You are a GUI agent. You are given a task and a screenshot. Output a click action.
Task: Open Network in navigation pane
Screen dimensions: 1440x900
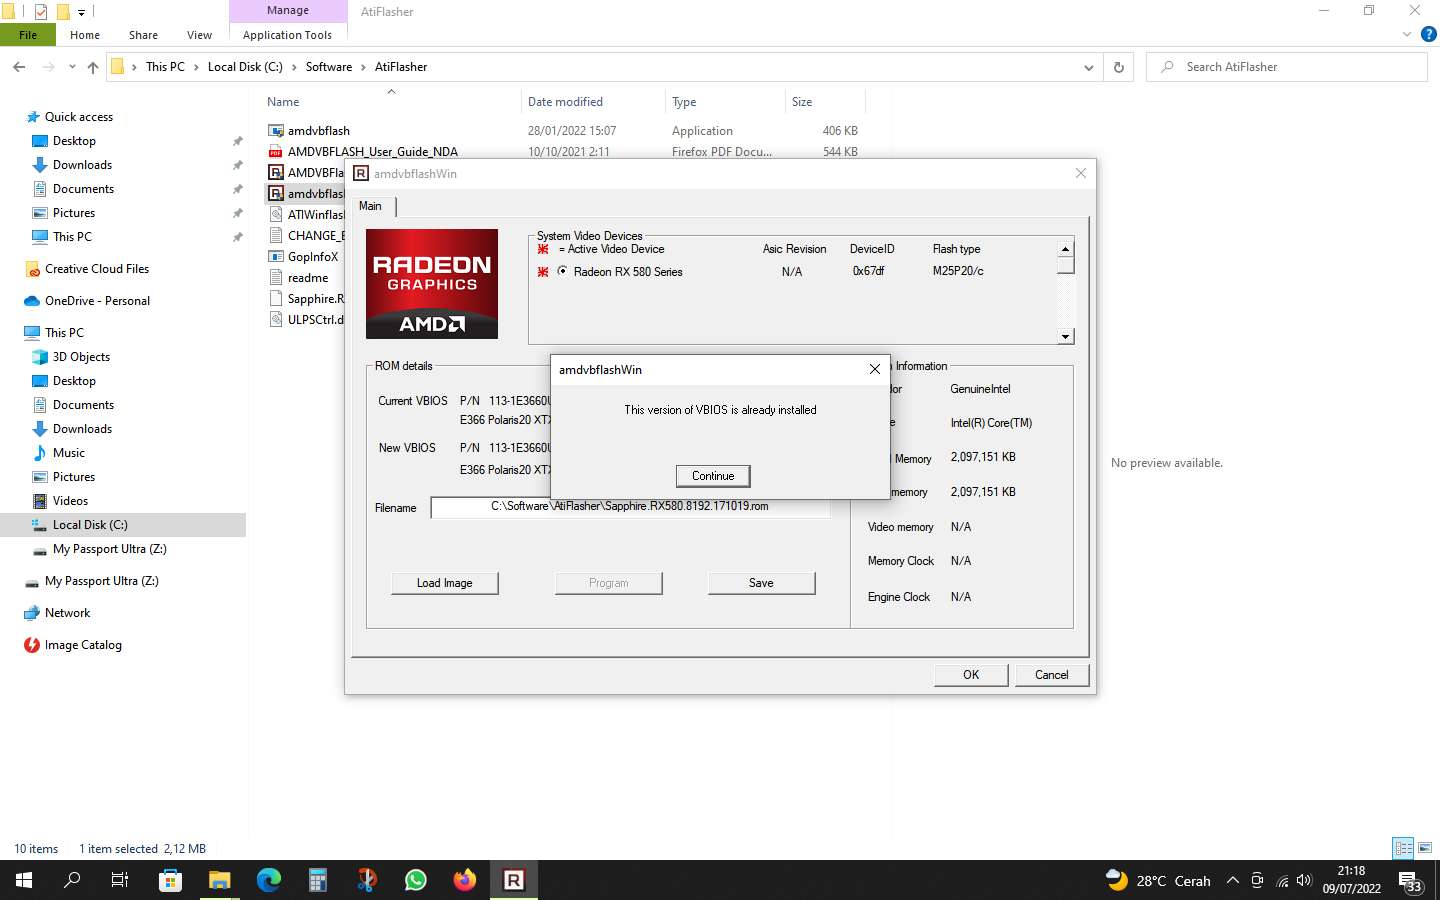67,613
